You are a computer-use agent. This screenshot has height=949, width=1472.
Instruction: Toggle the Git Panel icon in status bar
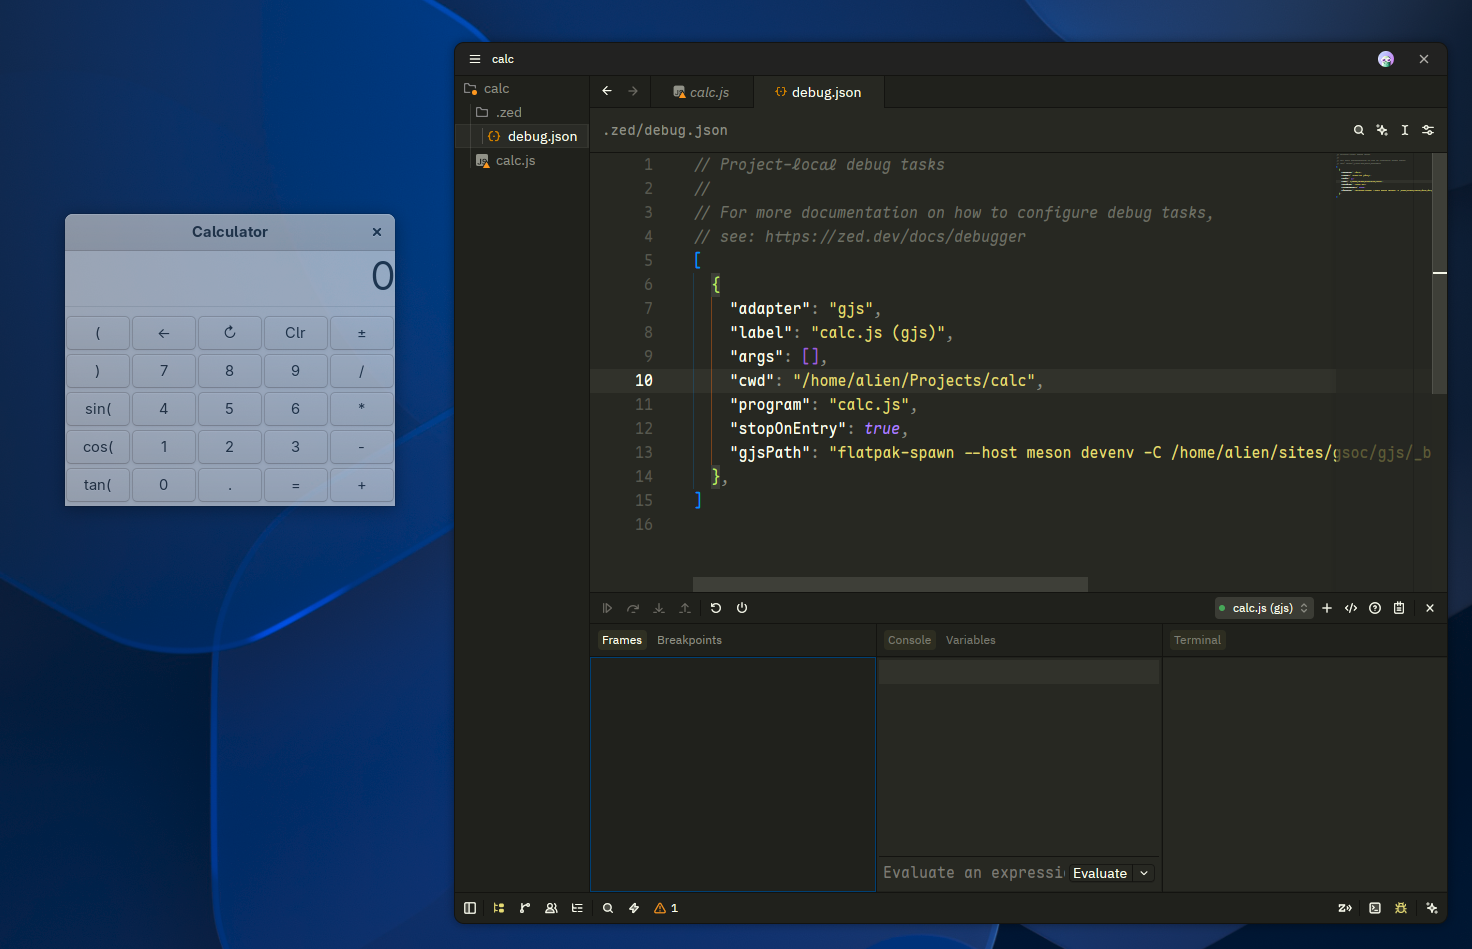pyautogui.click(x=525, y=908)
